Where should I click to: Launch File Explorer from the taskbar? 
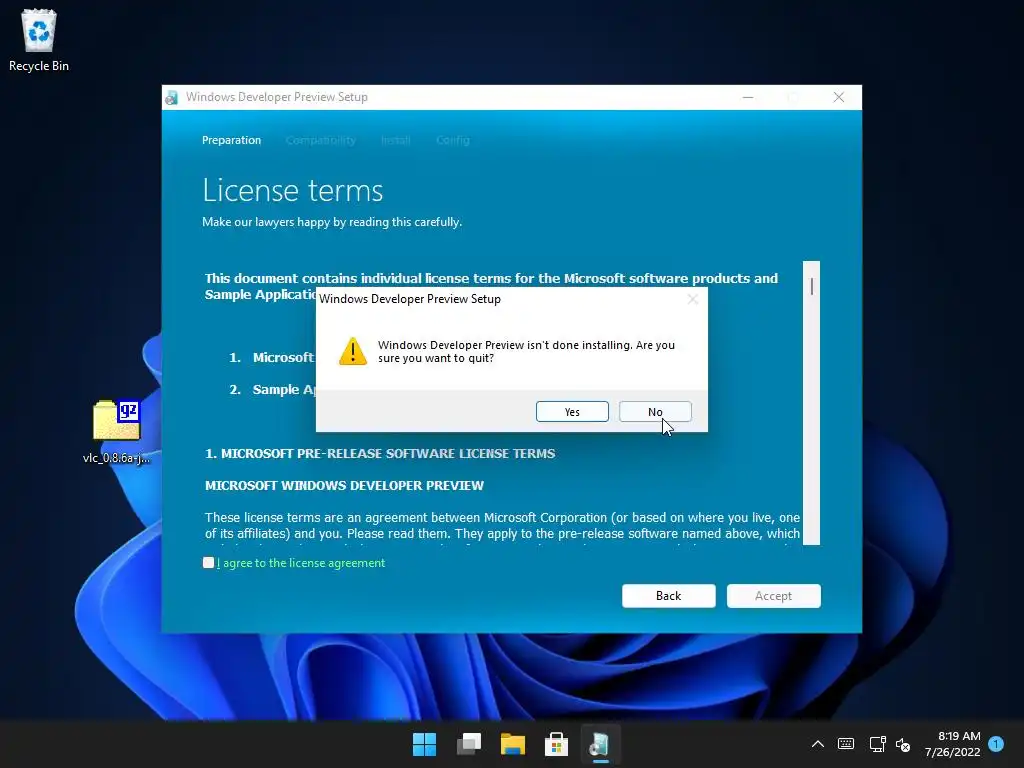[x=513, y=744]
